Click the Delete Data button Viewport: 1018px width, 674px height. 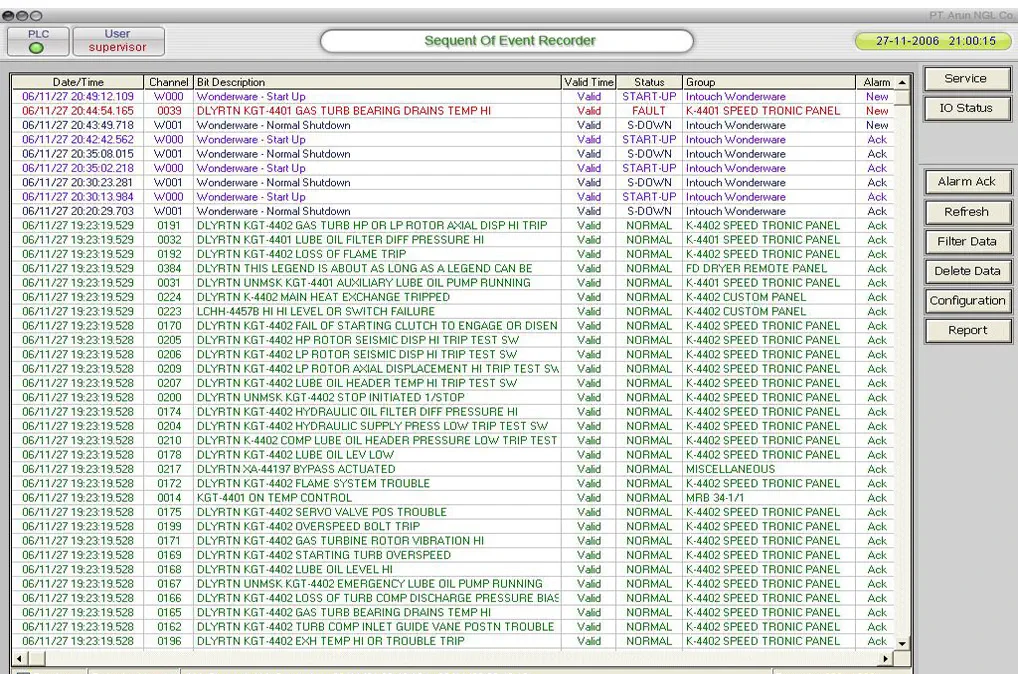pyautogui.click(x=966, y=271)
